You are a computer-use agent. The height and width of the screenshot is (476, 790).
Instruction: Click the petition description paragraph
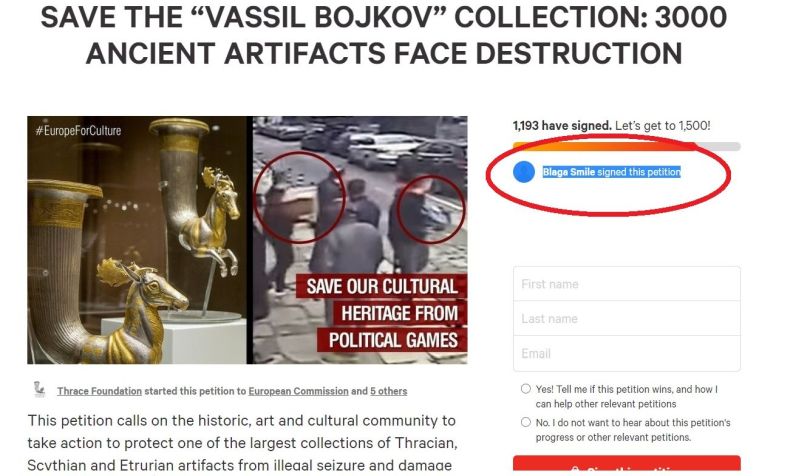pos(242,443)
